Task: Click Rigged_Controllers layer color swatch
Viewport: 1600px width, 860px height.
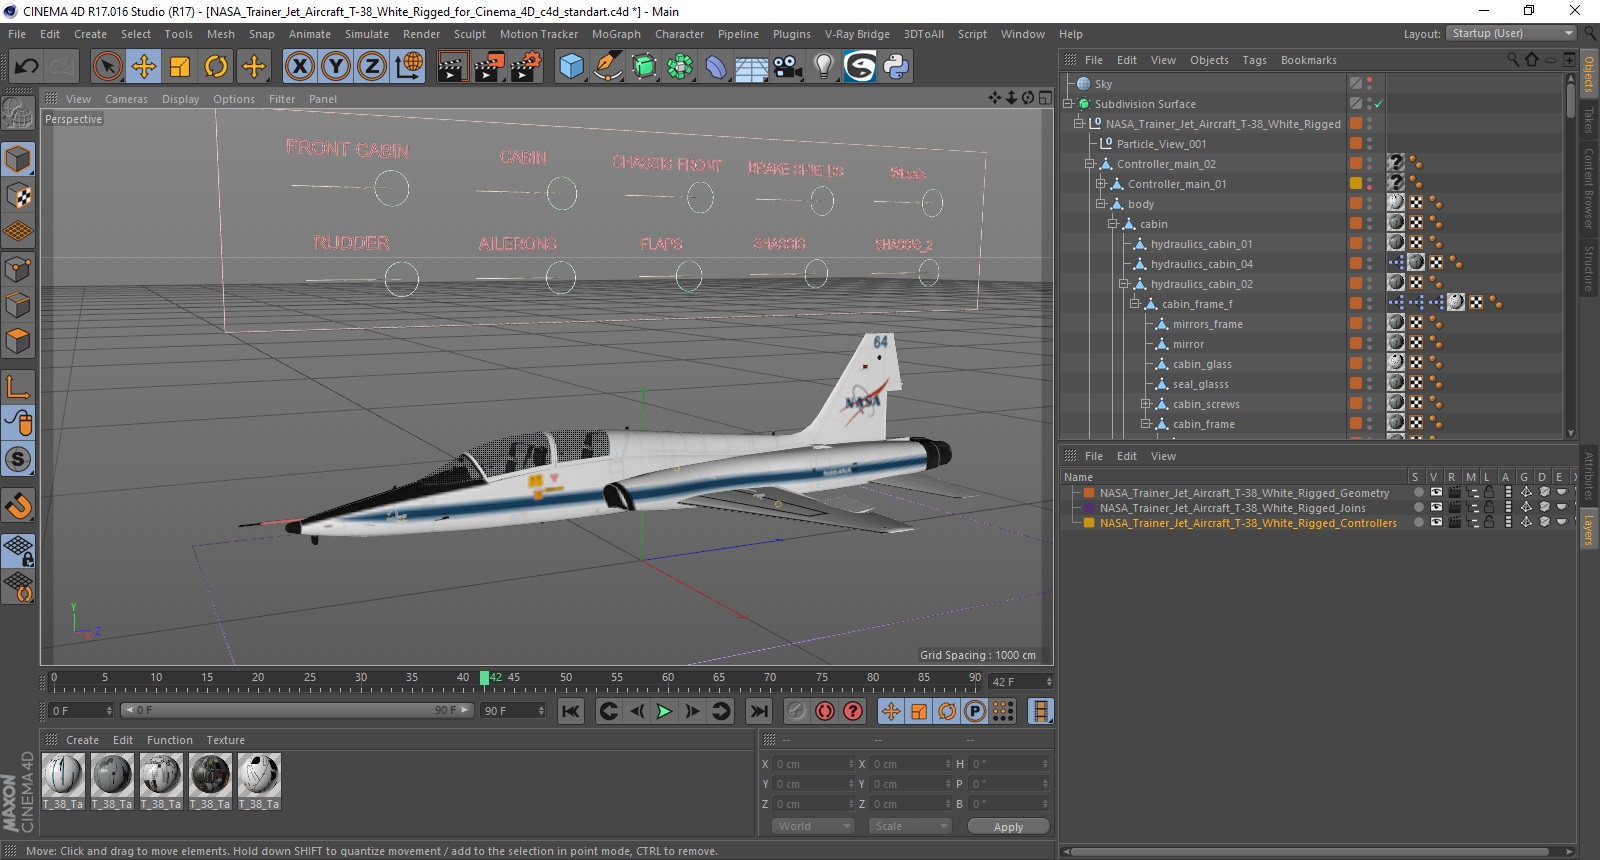Action: (1089, 523)
